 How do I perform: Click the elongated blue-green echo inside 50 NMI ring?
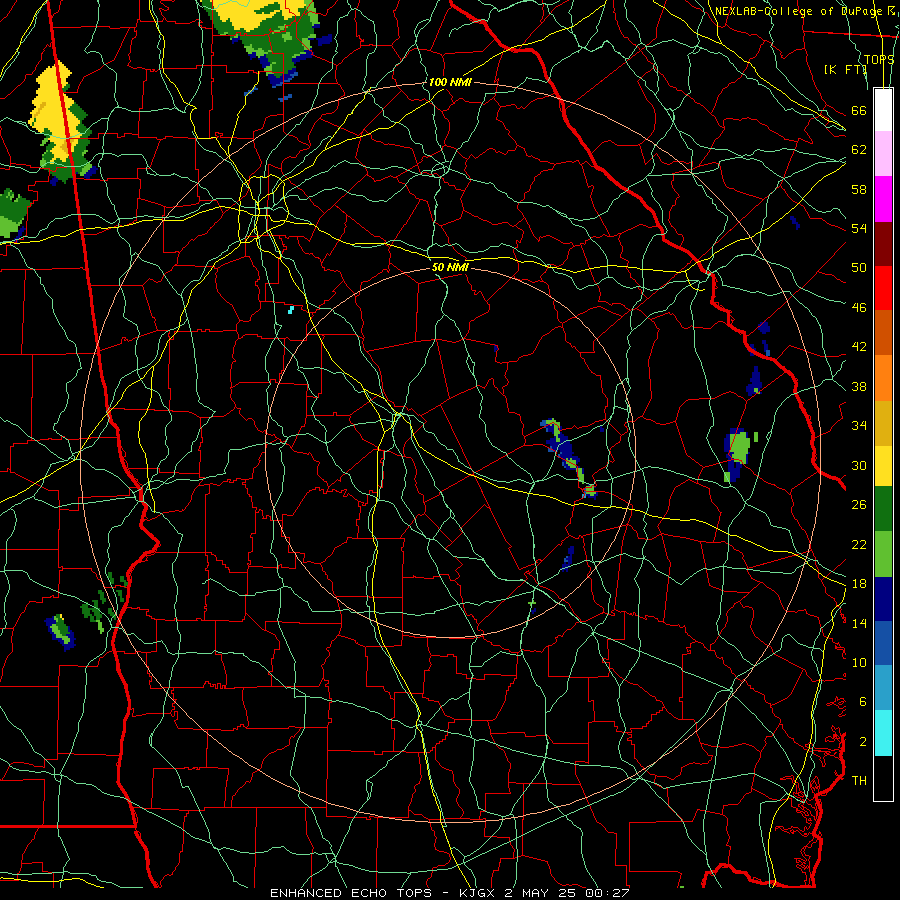(568, 457)
